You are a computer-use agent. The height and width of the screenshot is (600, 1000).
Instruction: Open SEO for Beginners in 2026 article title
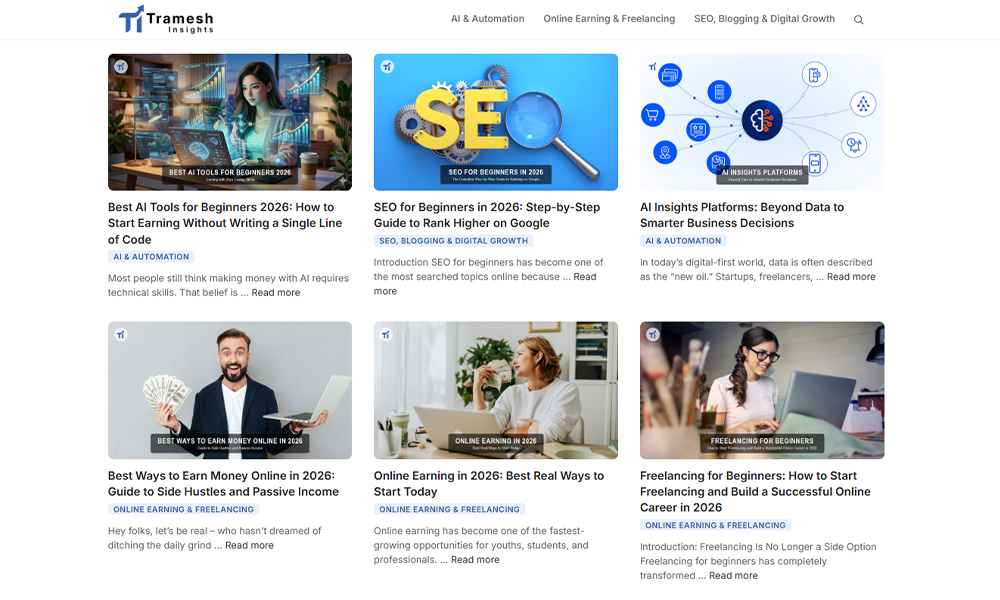click(x=487, y=215)
